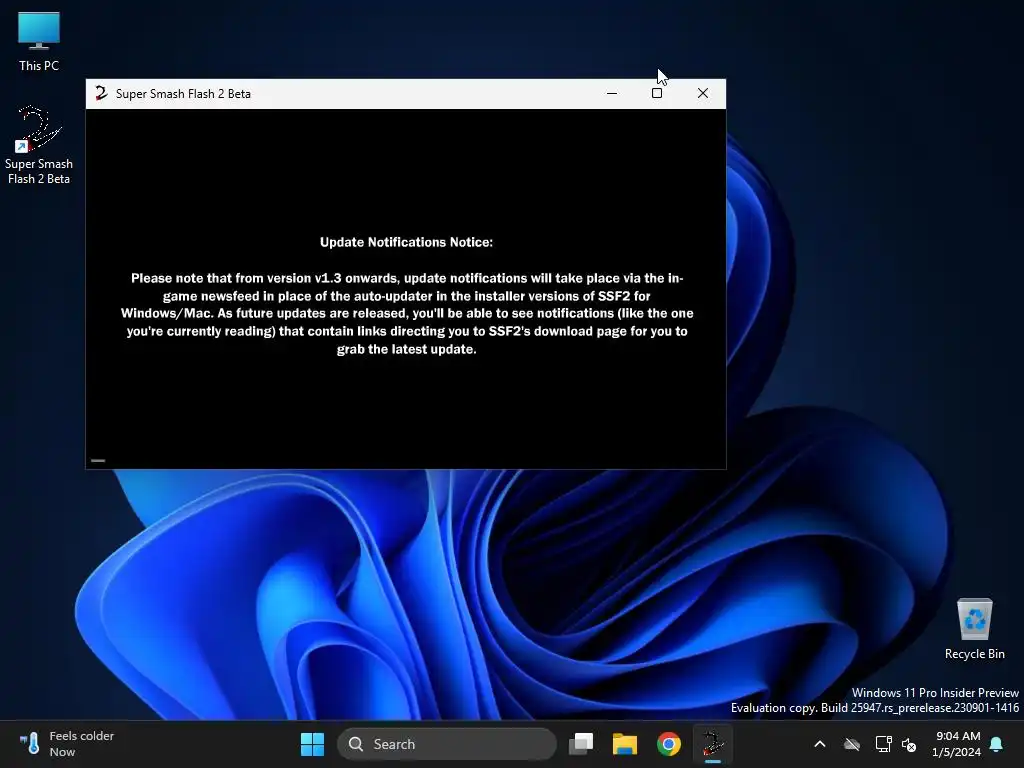Image resolution: width=1024 pixels, height=768 pixels.
Task: Open Google Chrome from the taskbar
Action: [x=668, y=744]
